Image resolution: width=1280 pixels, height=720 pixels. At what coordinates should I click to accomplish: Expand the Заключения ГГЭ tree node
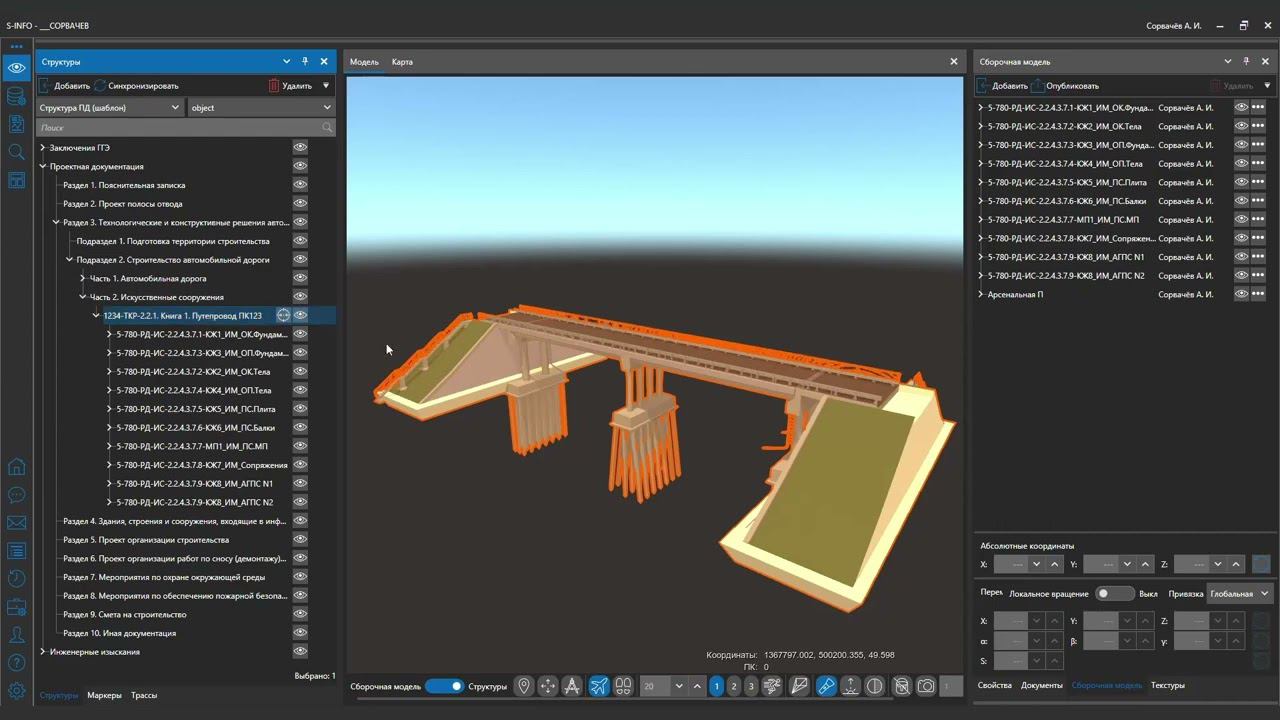click(43, 148)
